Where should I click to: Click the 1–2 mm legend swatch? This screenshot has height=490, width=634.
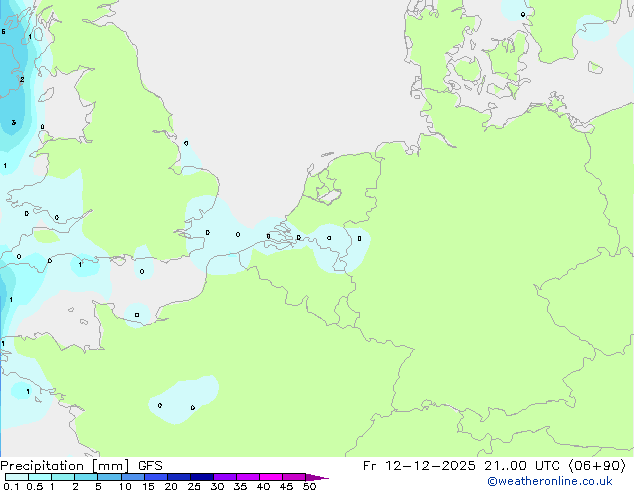click(63, 477)
